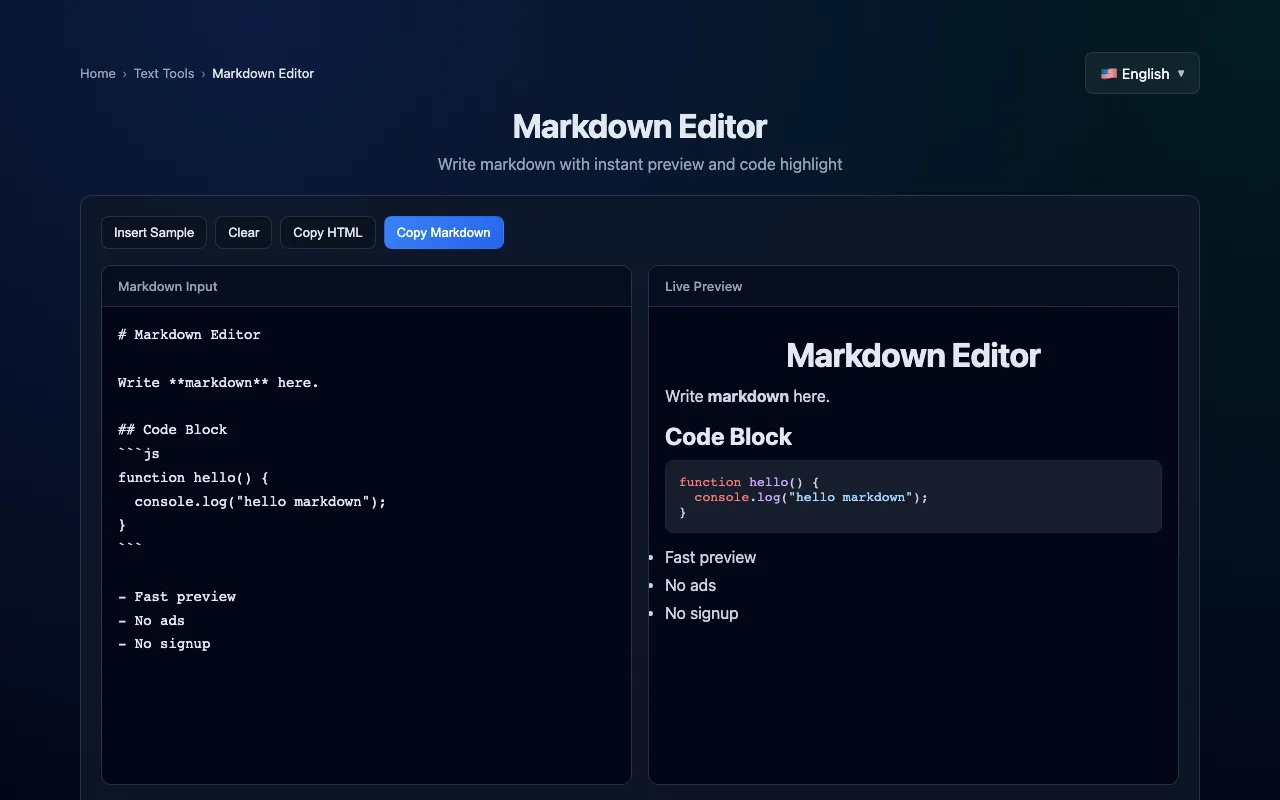Image resolution: width=1280 pixels, height=800 pixels.
Task: Click 'No signup' bullet in preview
Action: [x=701, y=613]
